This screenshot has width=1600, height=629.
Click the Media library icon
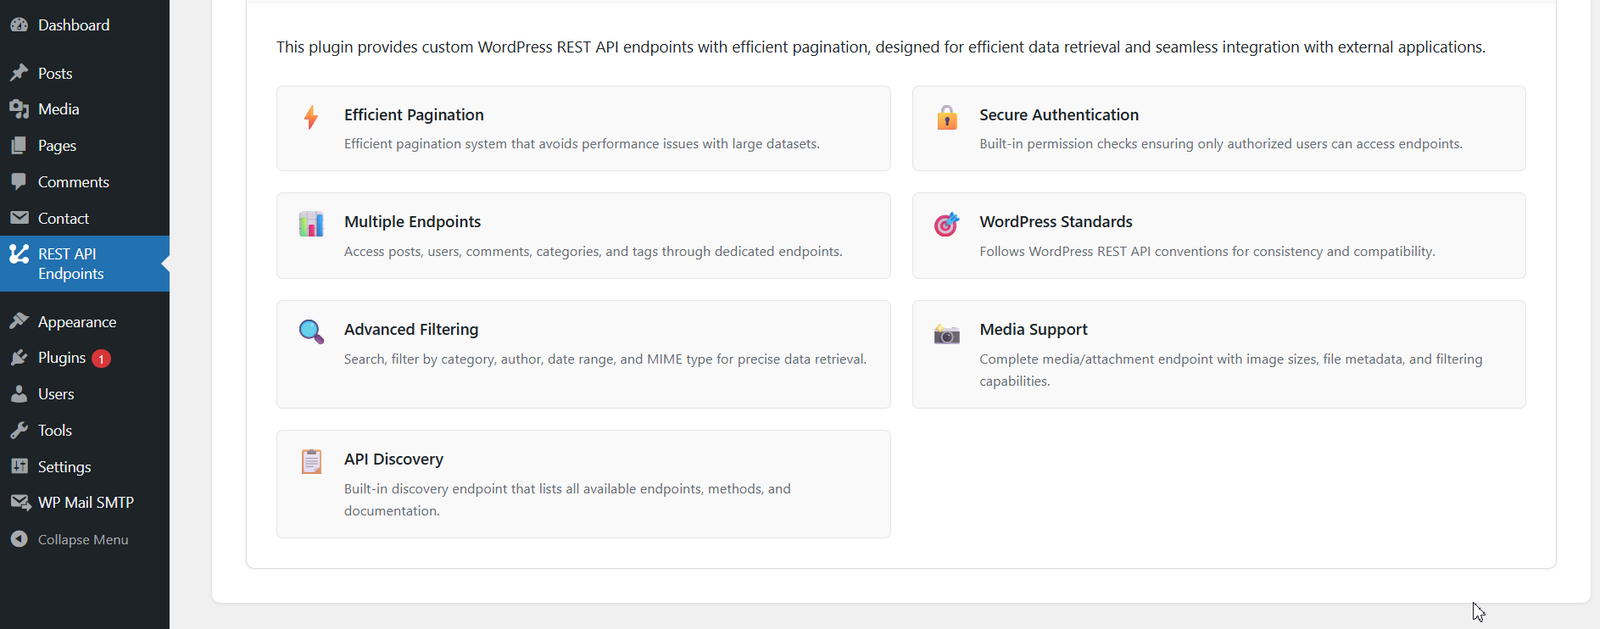19,109
